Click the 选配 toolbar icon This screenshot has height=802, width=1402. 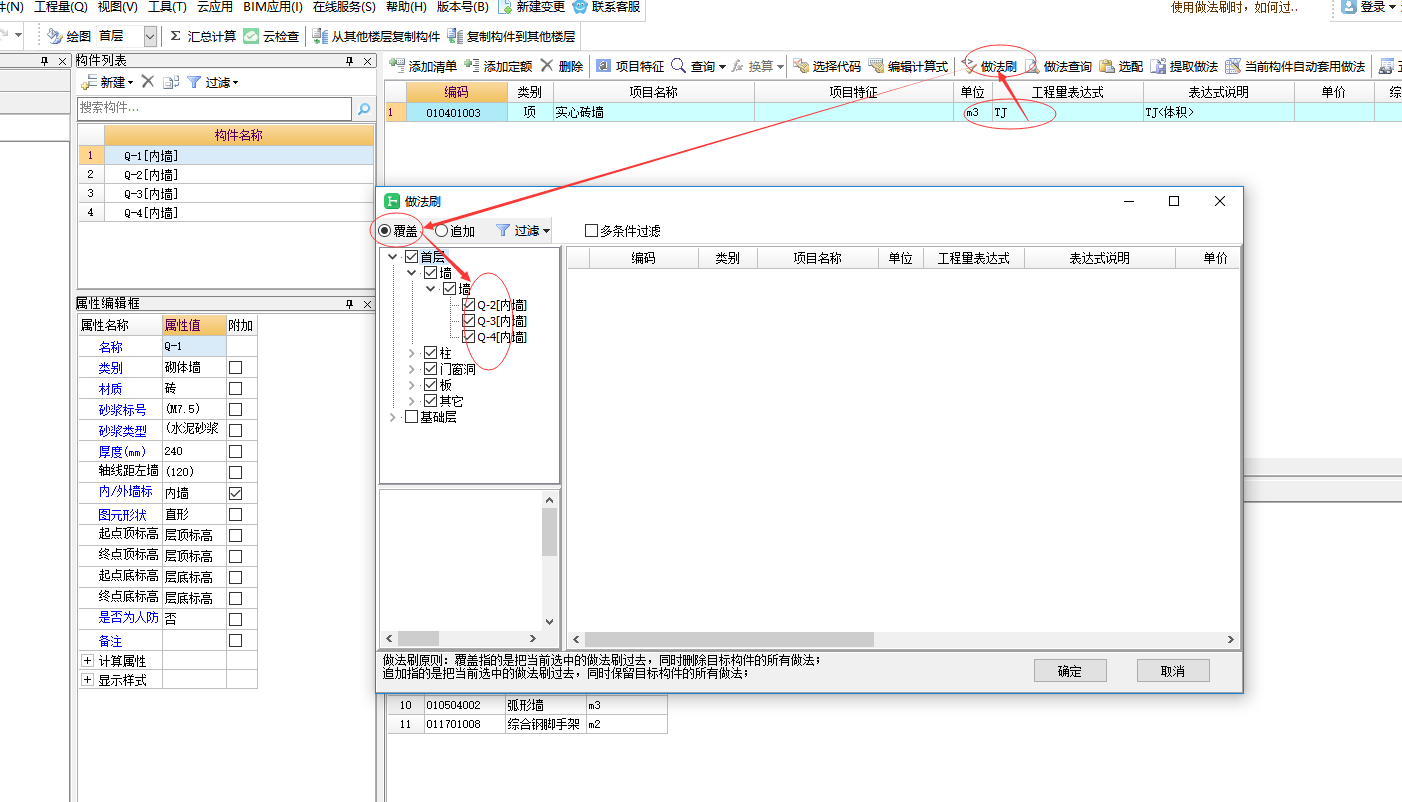pyautogui.click(x=1107, y=66)
